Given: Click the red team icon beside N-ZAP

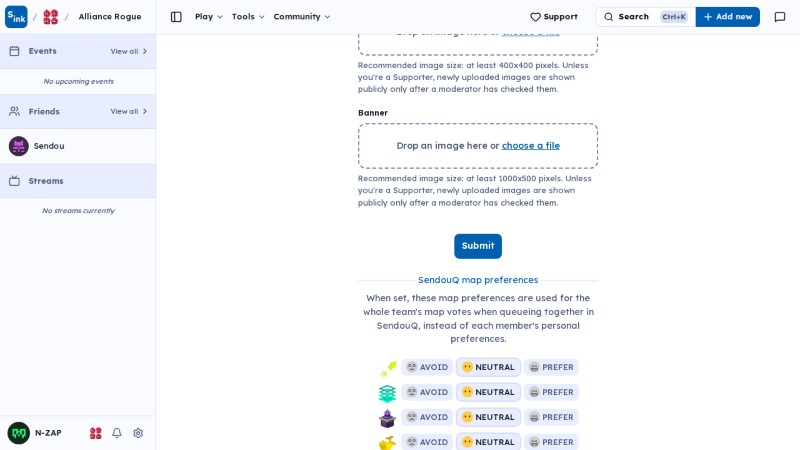Looking at the screenshot, I should (x=95, y=433).
